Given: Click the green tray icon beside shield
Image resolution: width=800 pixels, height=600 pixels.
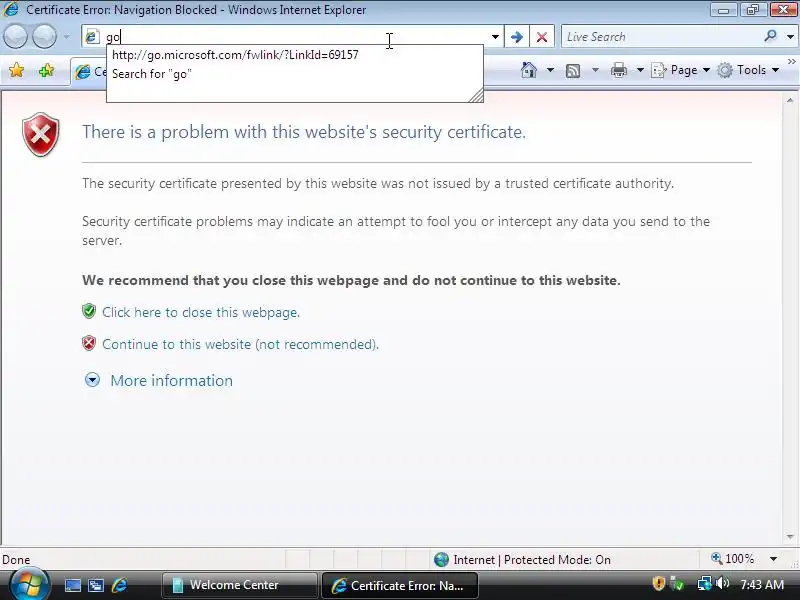Looking at the screenshot, I should click(x=677, y=584).
